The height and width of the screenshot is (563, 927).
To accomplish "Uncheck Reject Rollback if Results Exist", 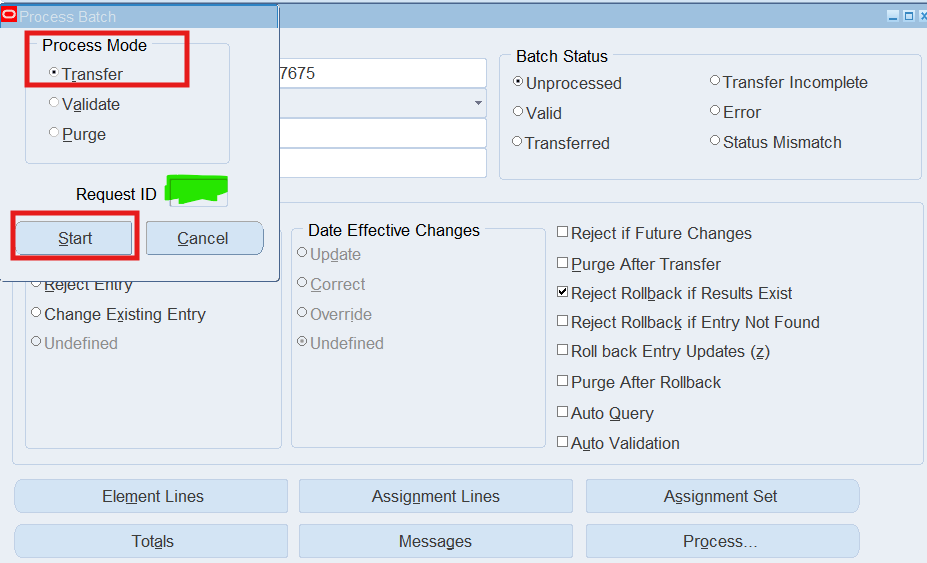I will (x=562, y=293).
